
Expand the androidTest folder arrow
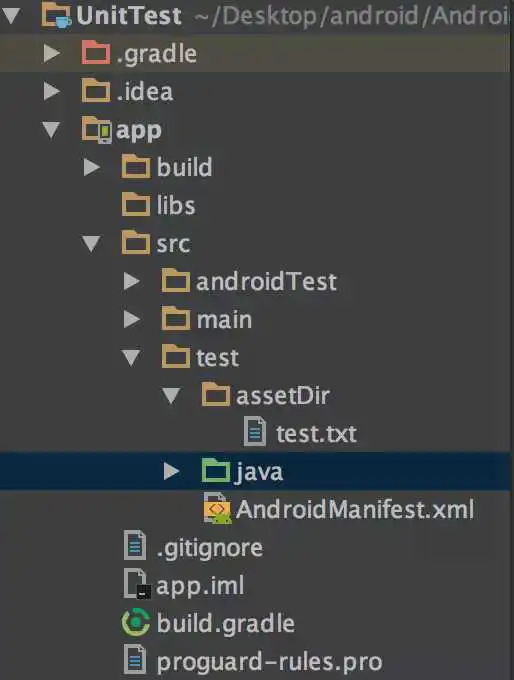[131, 281]
